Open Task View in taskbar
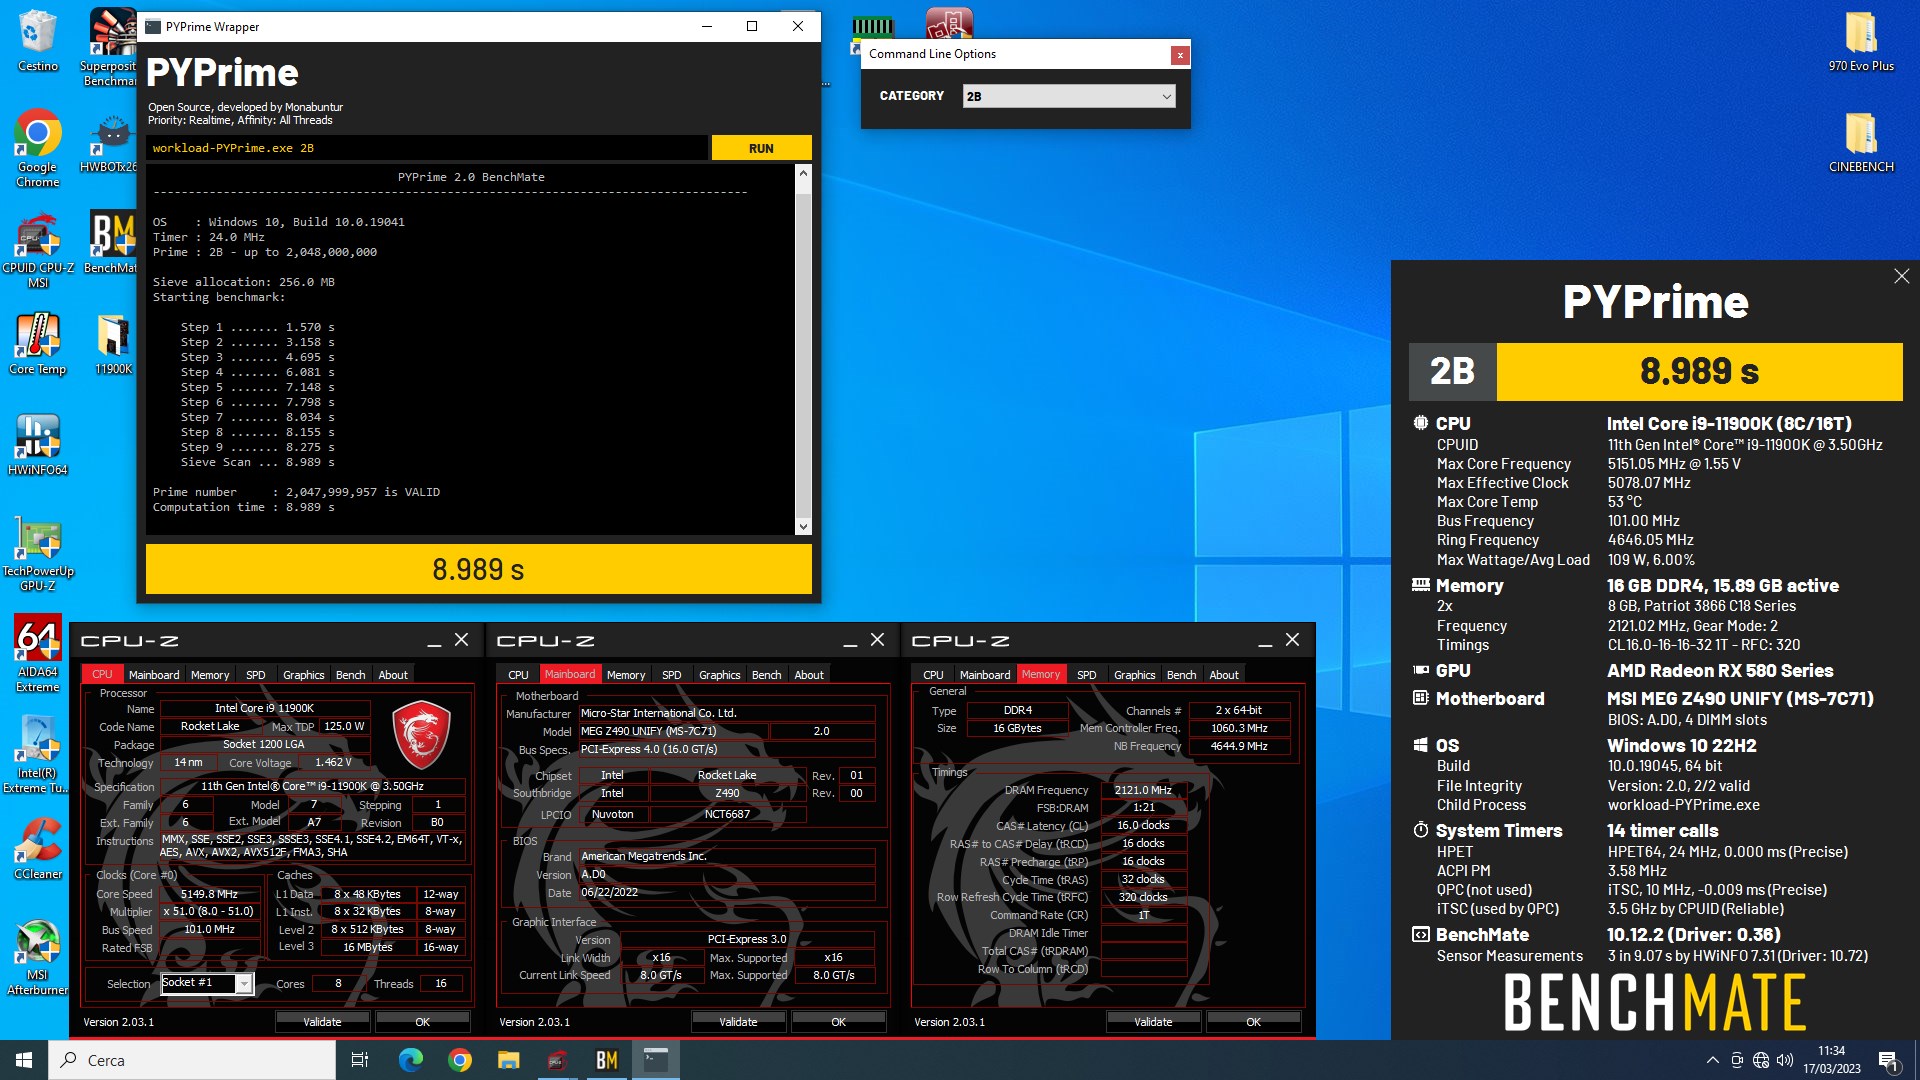 (360, 1060)
